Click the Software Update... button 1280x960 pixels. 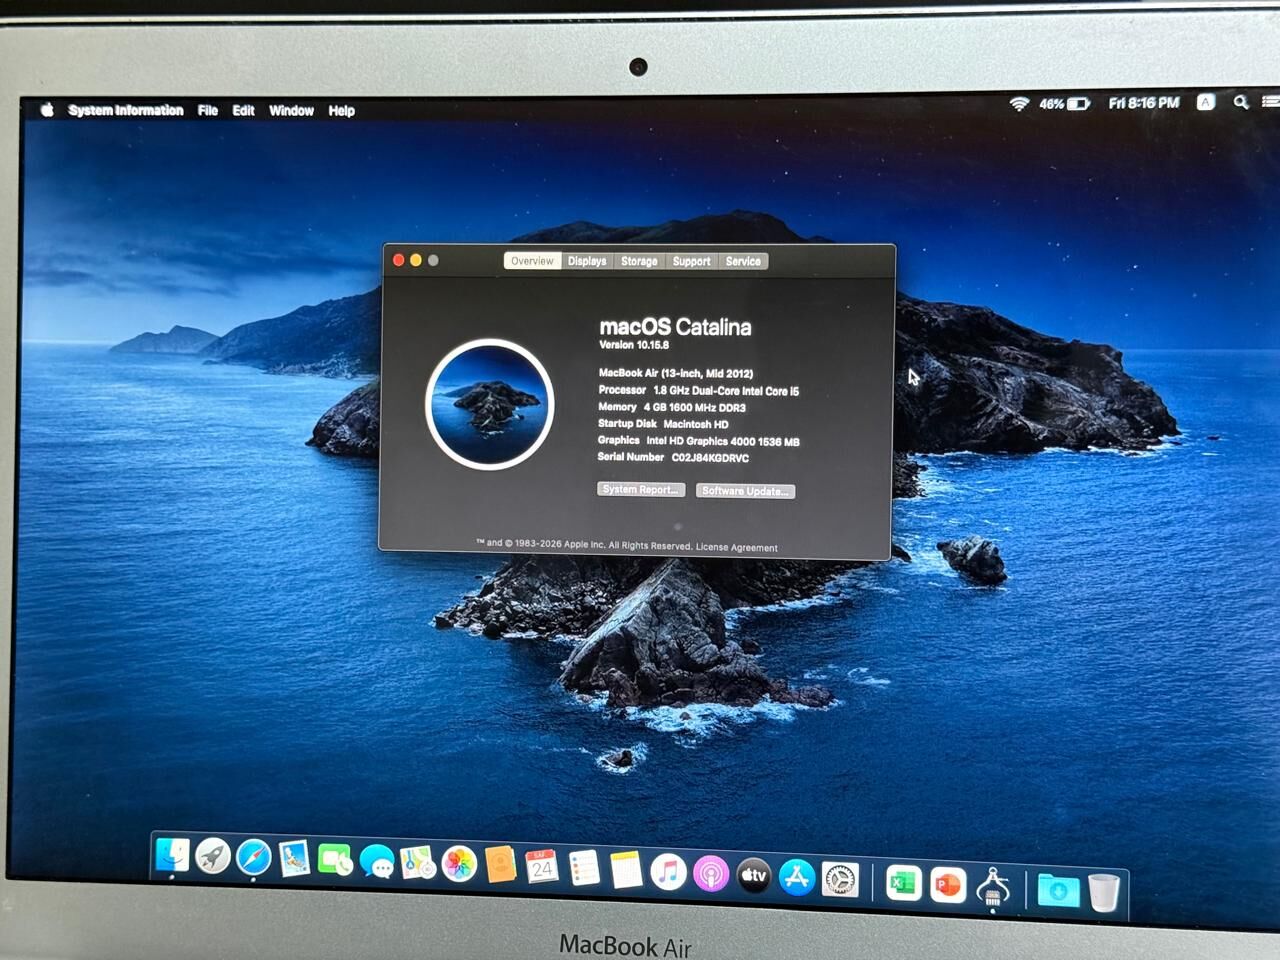click(x=745, y=491)
